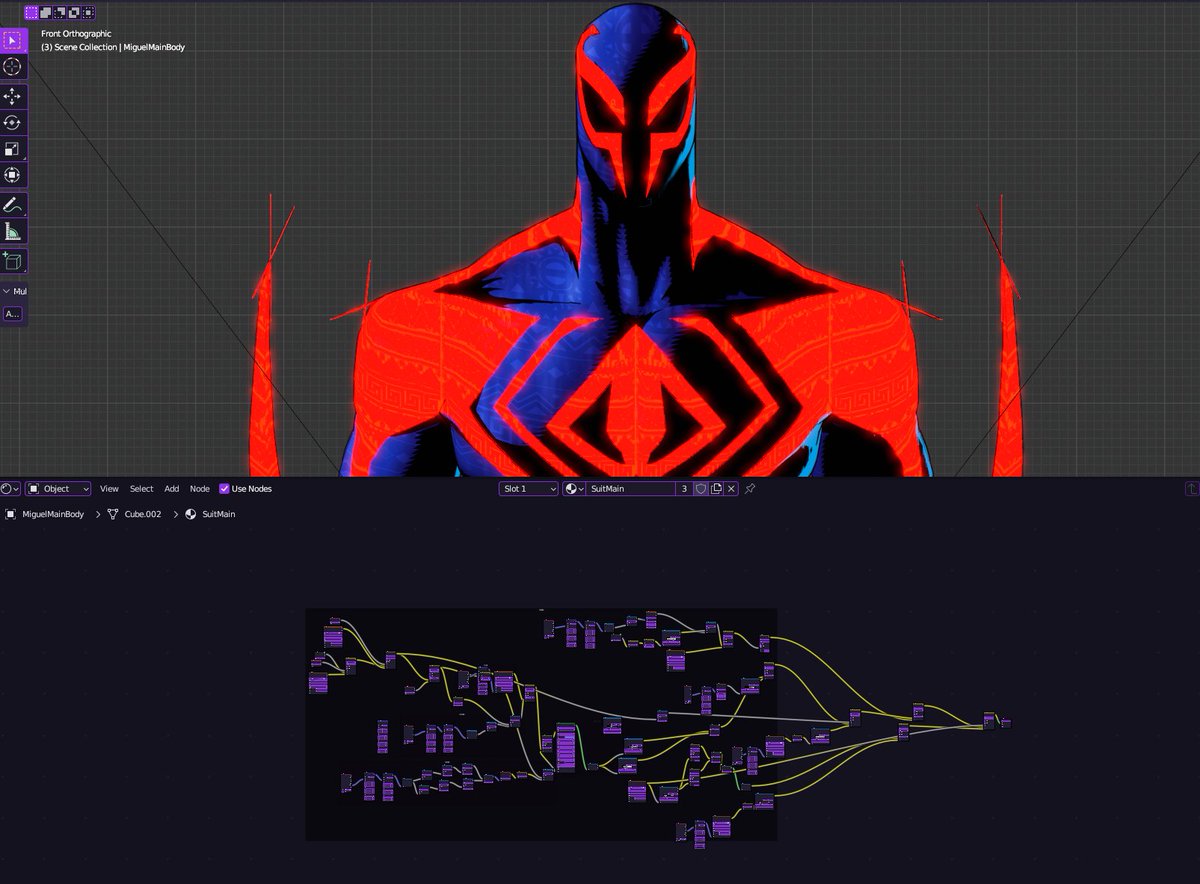Viewport: 1200px width, 884px height.
Task: Click Cube.002 breadcrumb text
Action: tap(143, 514)
